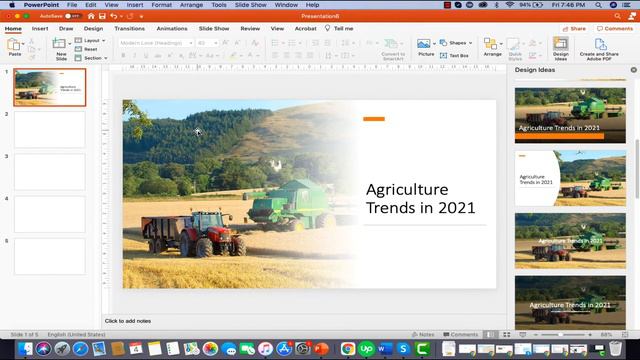Toggle Notes in status bar
Screen dimensions: 640x360
pos(422,335)
